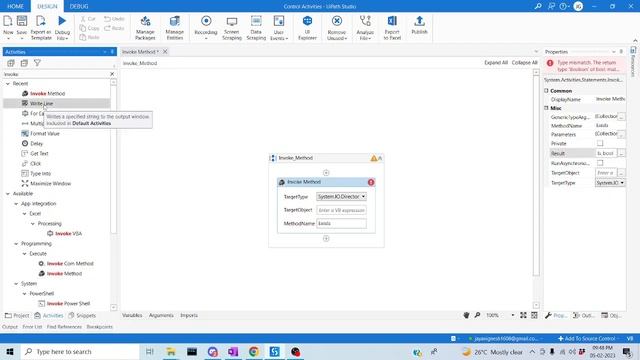The height and width of the screenshot is (360, 640).
Task: Publish the project
Action: point(419,25)
